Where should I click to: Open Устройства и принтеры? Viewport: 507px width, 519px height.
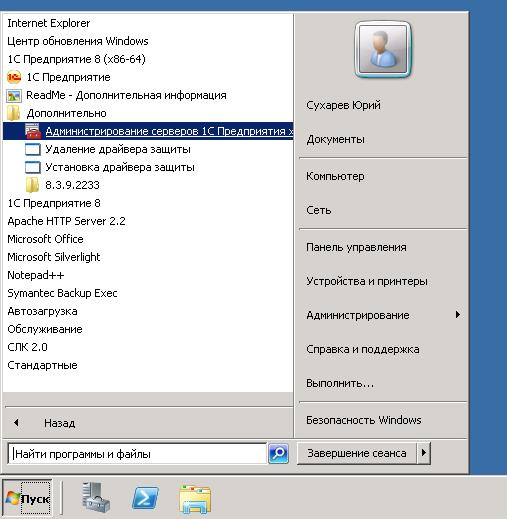click(x=367, y=281)
